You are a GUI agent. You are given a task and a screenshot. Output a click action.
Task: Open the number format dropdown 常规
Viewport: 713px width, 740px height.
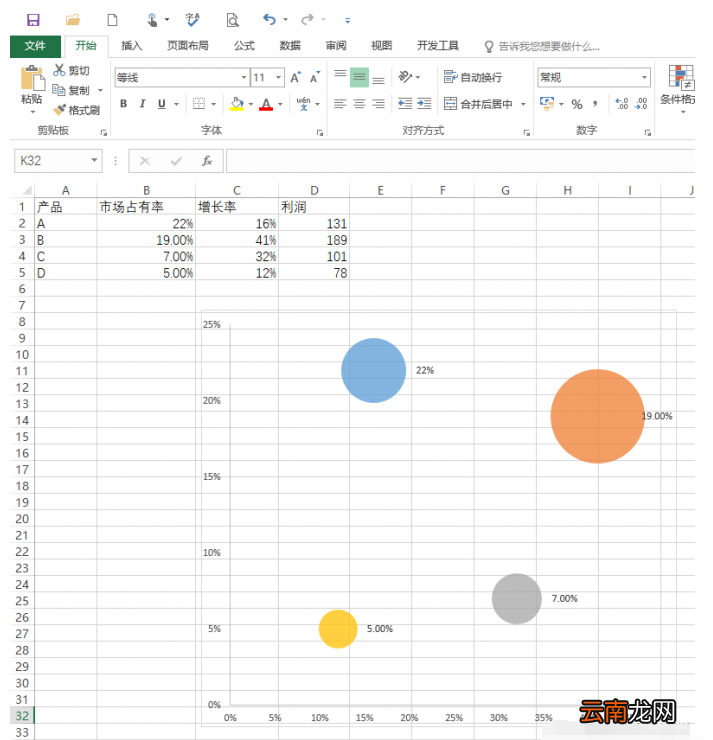[x=644, y=77]
